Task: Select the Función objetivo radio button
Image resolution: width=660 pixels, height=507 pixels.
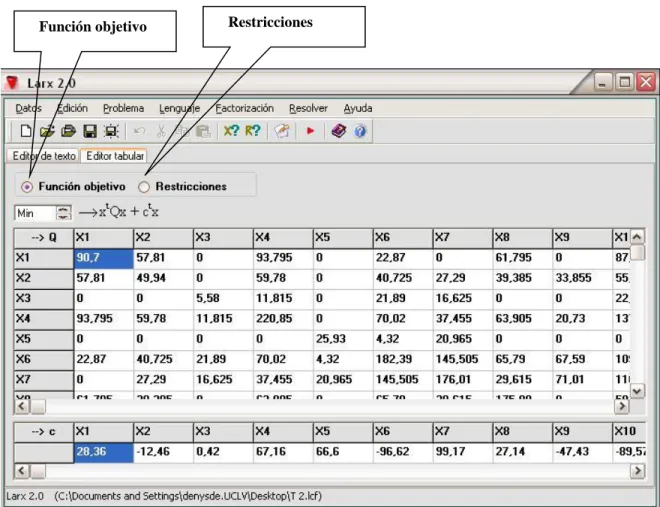Action: [27, 187]
